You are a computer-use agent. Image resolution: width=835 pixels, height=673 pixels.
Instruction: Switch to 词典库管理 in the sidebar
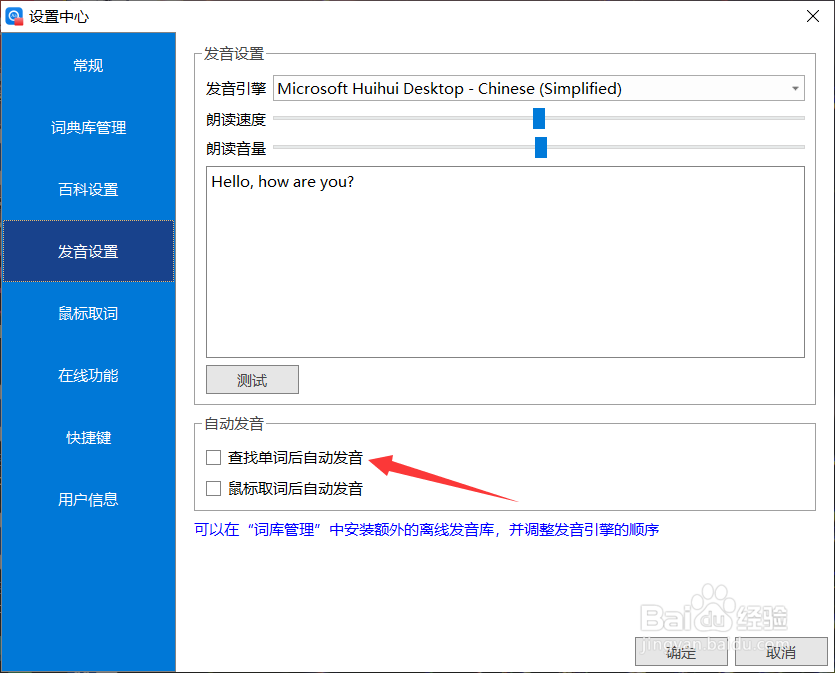click(88, 127)
